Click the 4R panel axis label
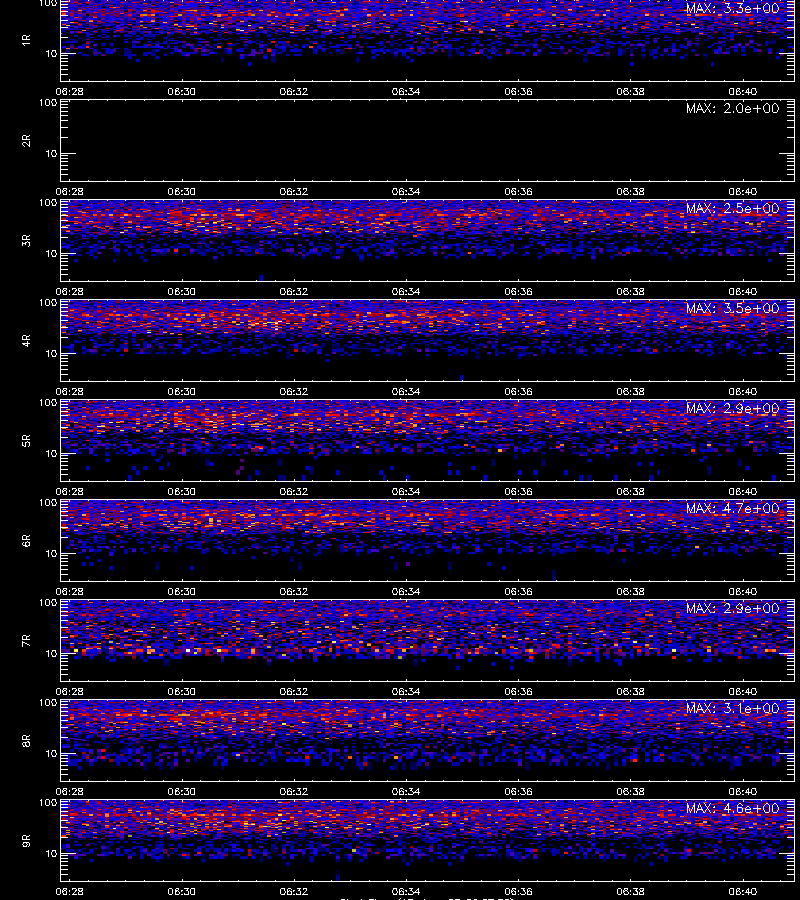Screen dimensions: 800x900 coord(26,340)
